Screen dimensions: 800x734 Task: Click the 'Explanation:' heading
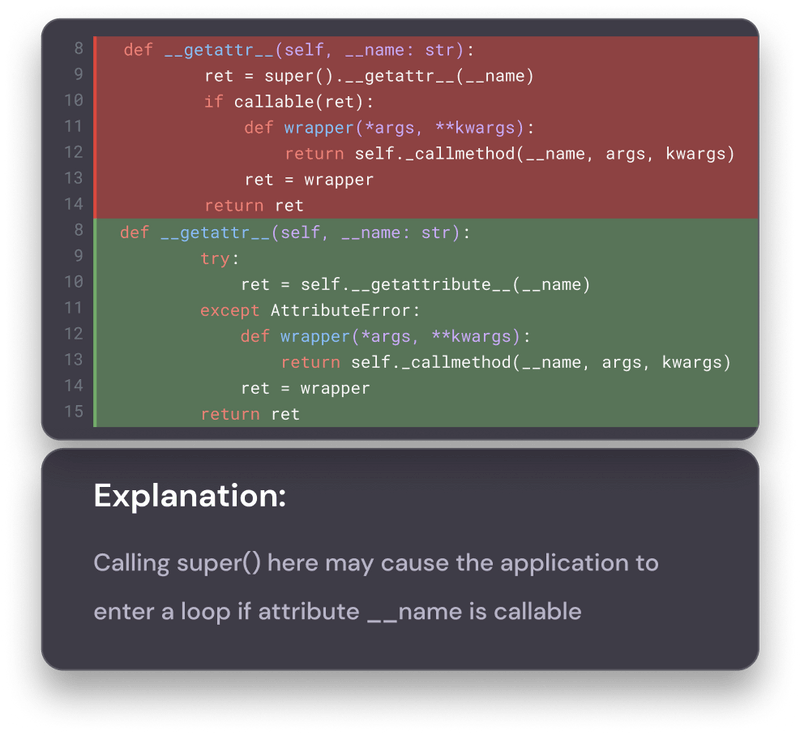click(190, 496)
